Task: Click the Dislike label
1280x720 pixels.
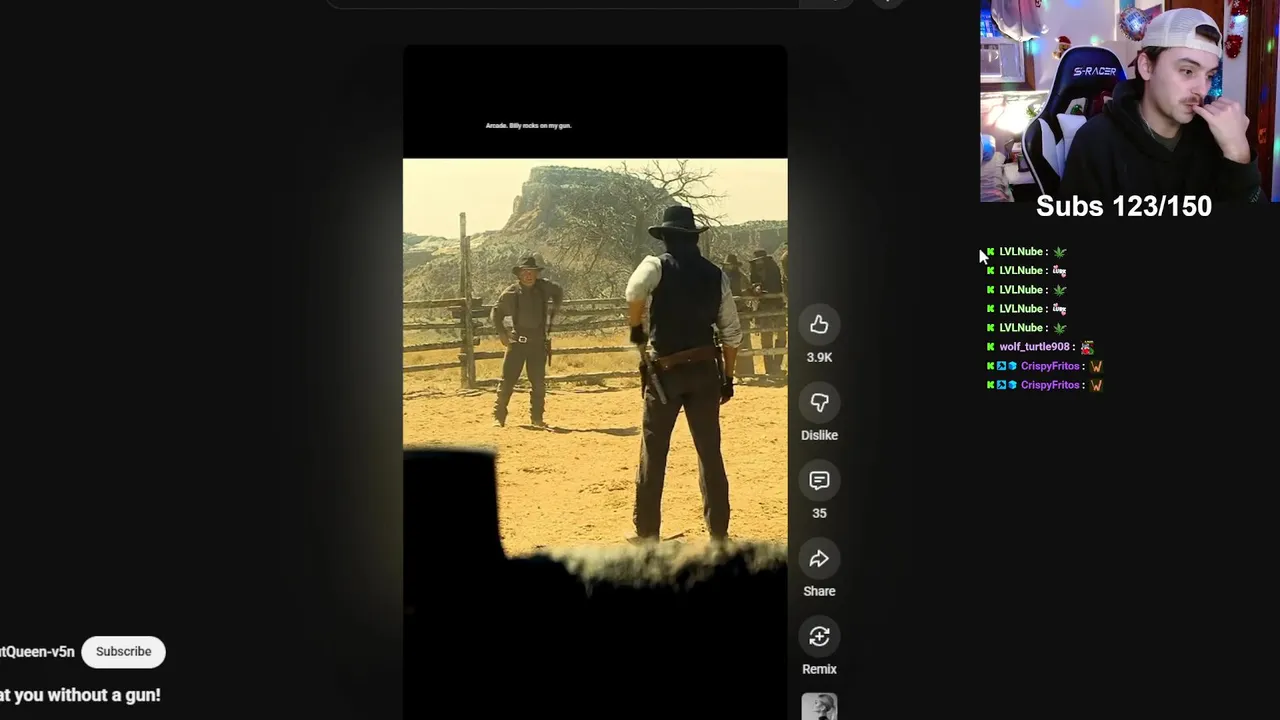Action: (x=819, y=435)
